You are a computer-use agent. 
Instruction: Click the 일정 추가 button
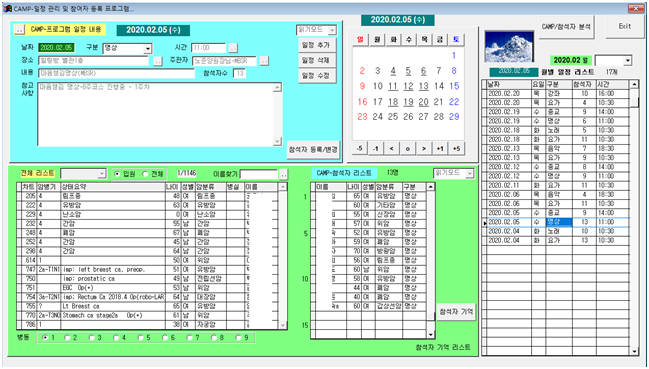pyautogui.click(x=316, y=45)
